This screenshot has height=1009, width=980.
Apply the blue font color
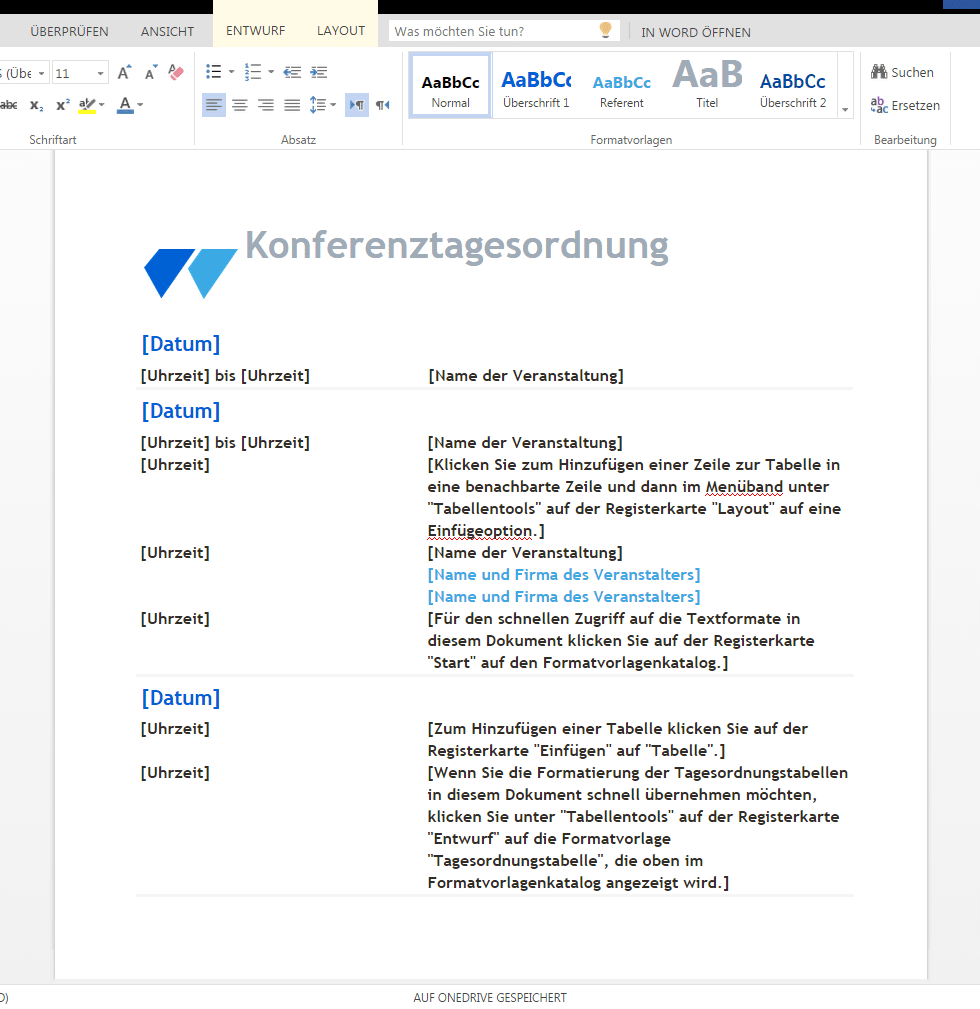click(x=125, y=105)
